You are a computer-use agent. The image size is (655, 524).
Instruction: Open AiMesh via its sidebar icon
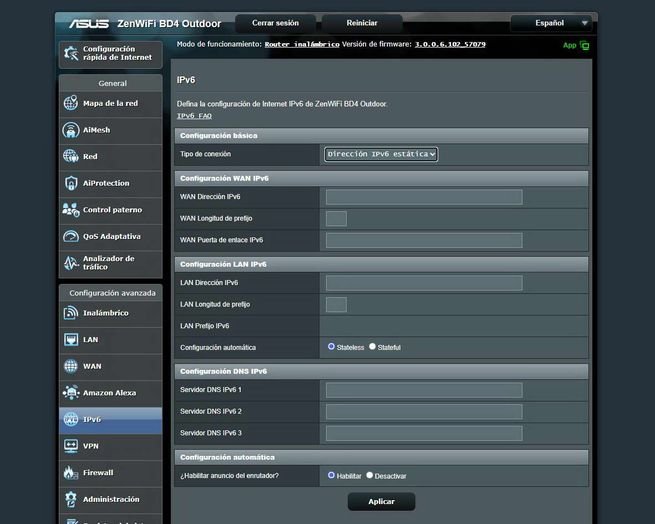pyautogui.click(x=71, y=130)
